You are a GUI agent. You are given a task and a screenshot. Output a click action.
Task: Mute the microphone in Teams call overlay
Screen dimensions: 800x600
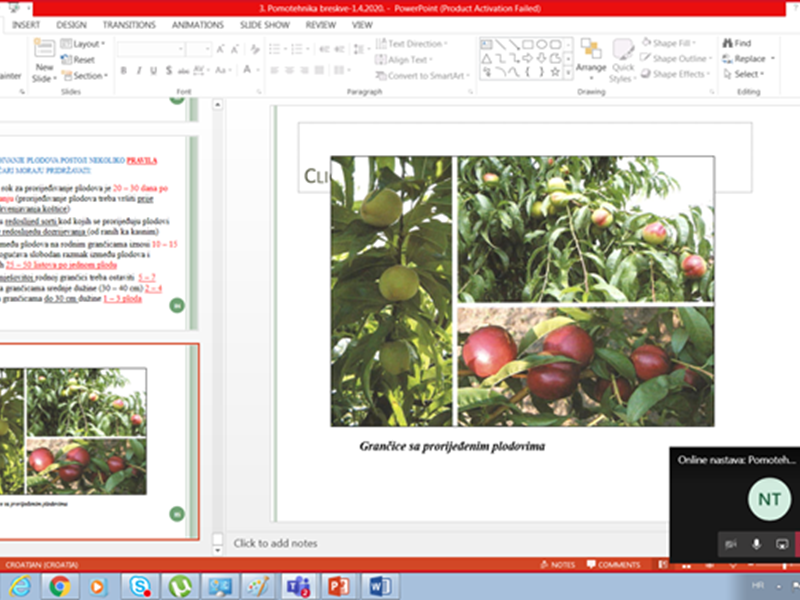point(756,544)
